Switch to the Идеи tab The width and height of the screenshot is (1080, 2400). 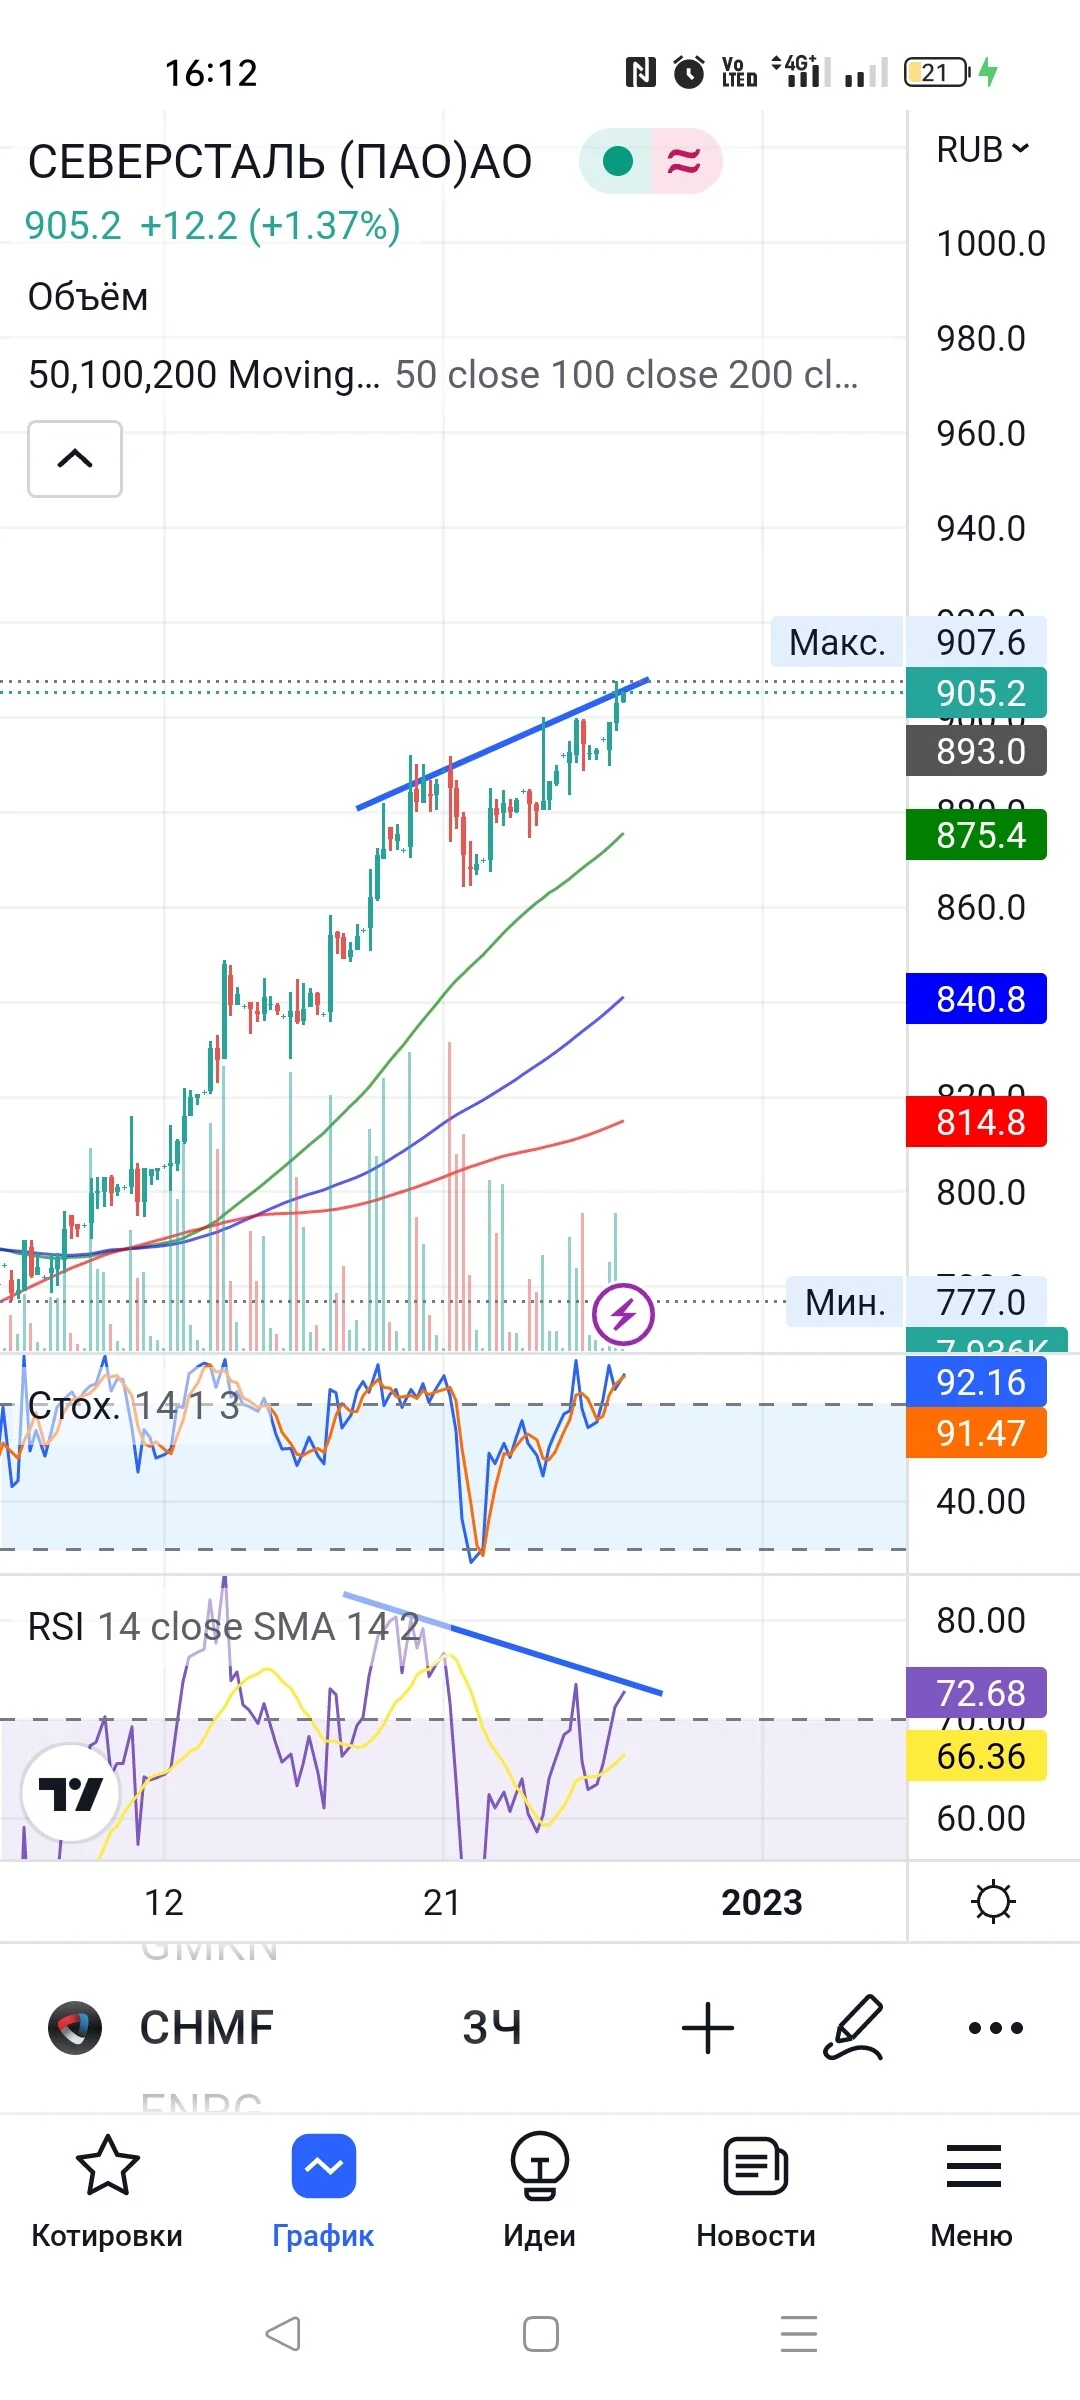click(x=539, y=2193)
